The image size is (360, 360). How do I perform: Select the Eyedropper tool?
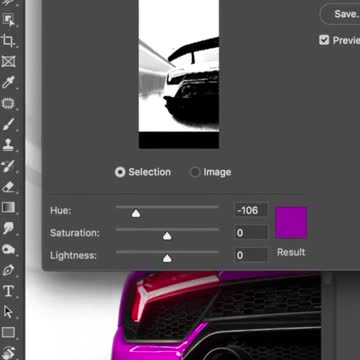point(8,82)
